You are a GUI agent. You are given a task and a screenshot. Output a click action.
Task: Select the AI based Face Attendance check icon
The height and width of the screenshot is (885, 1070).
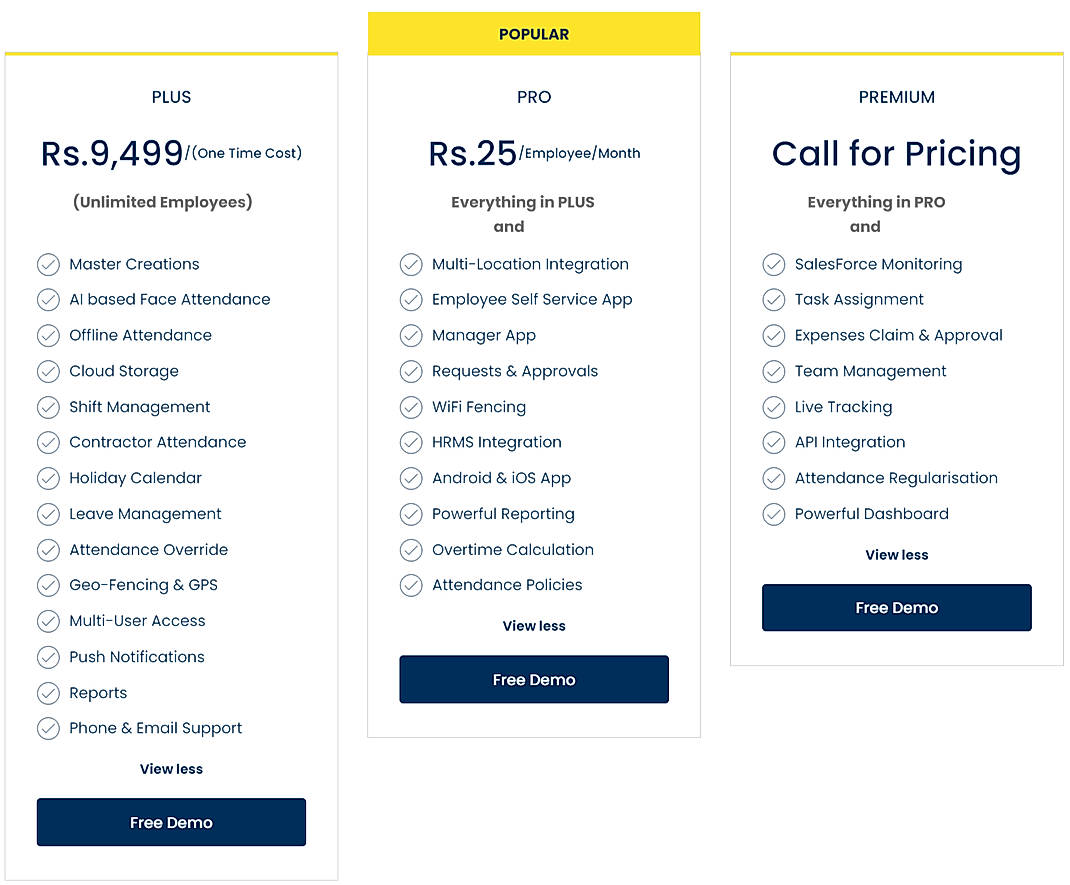click(x=49, y=299)
